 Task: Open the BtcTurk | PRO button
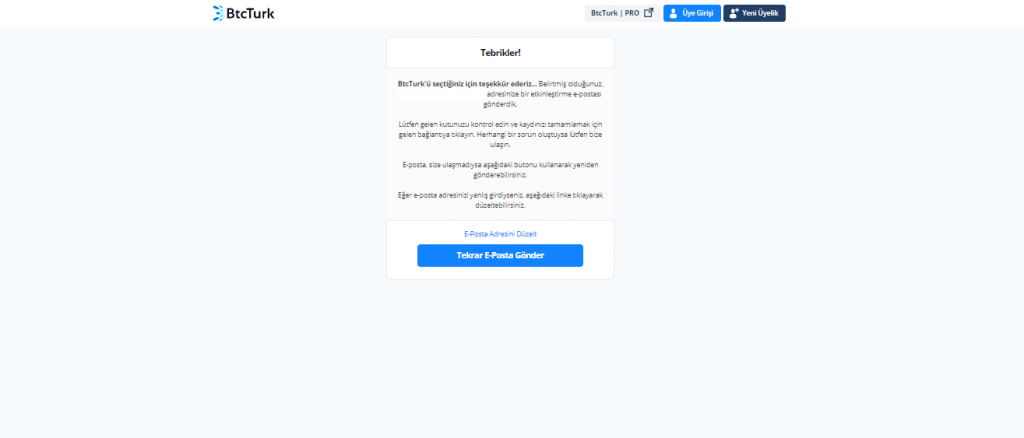coord(622,13)
